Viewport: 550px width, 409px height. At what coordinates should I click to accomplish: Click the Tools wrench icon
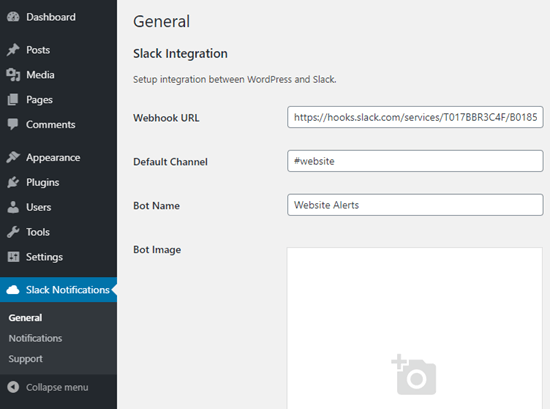13,232
